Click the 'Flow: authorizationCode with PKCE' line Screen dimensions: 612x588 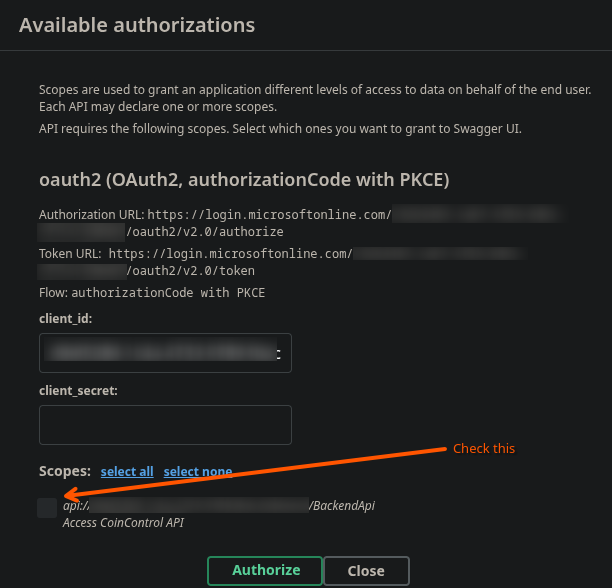152,293
